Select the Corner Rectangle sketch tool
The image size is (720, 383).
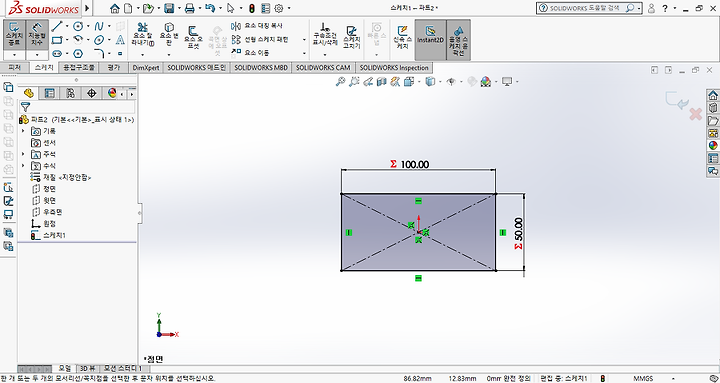coord(57,40)
